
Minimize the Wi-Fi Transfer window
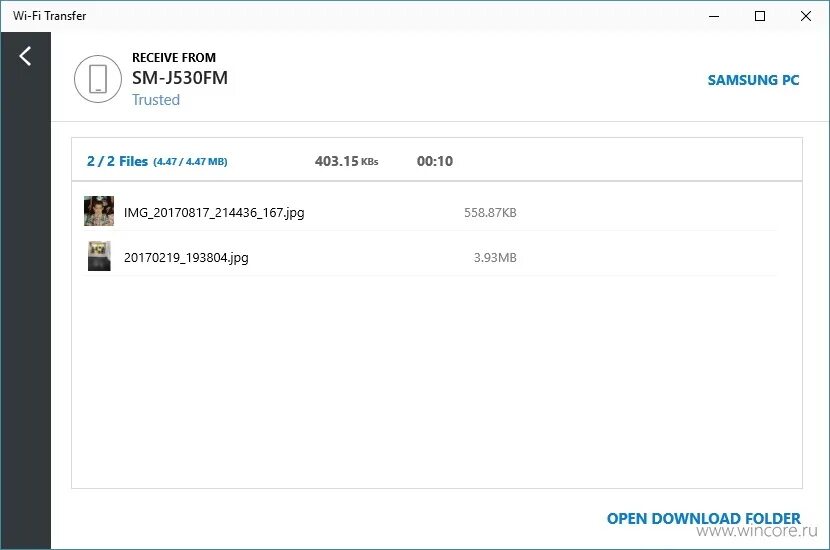click(714, 16)
